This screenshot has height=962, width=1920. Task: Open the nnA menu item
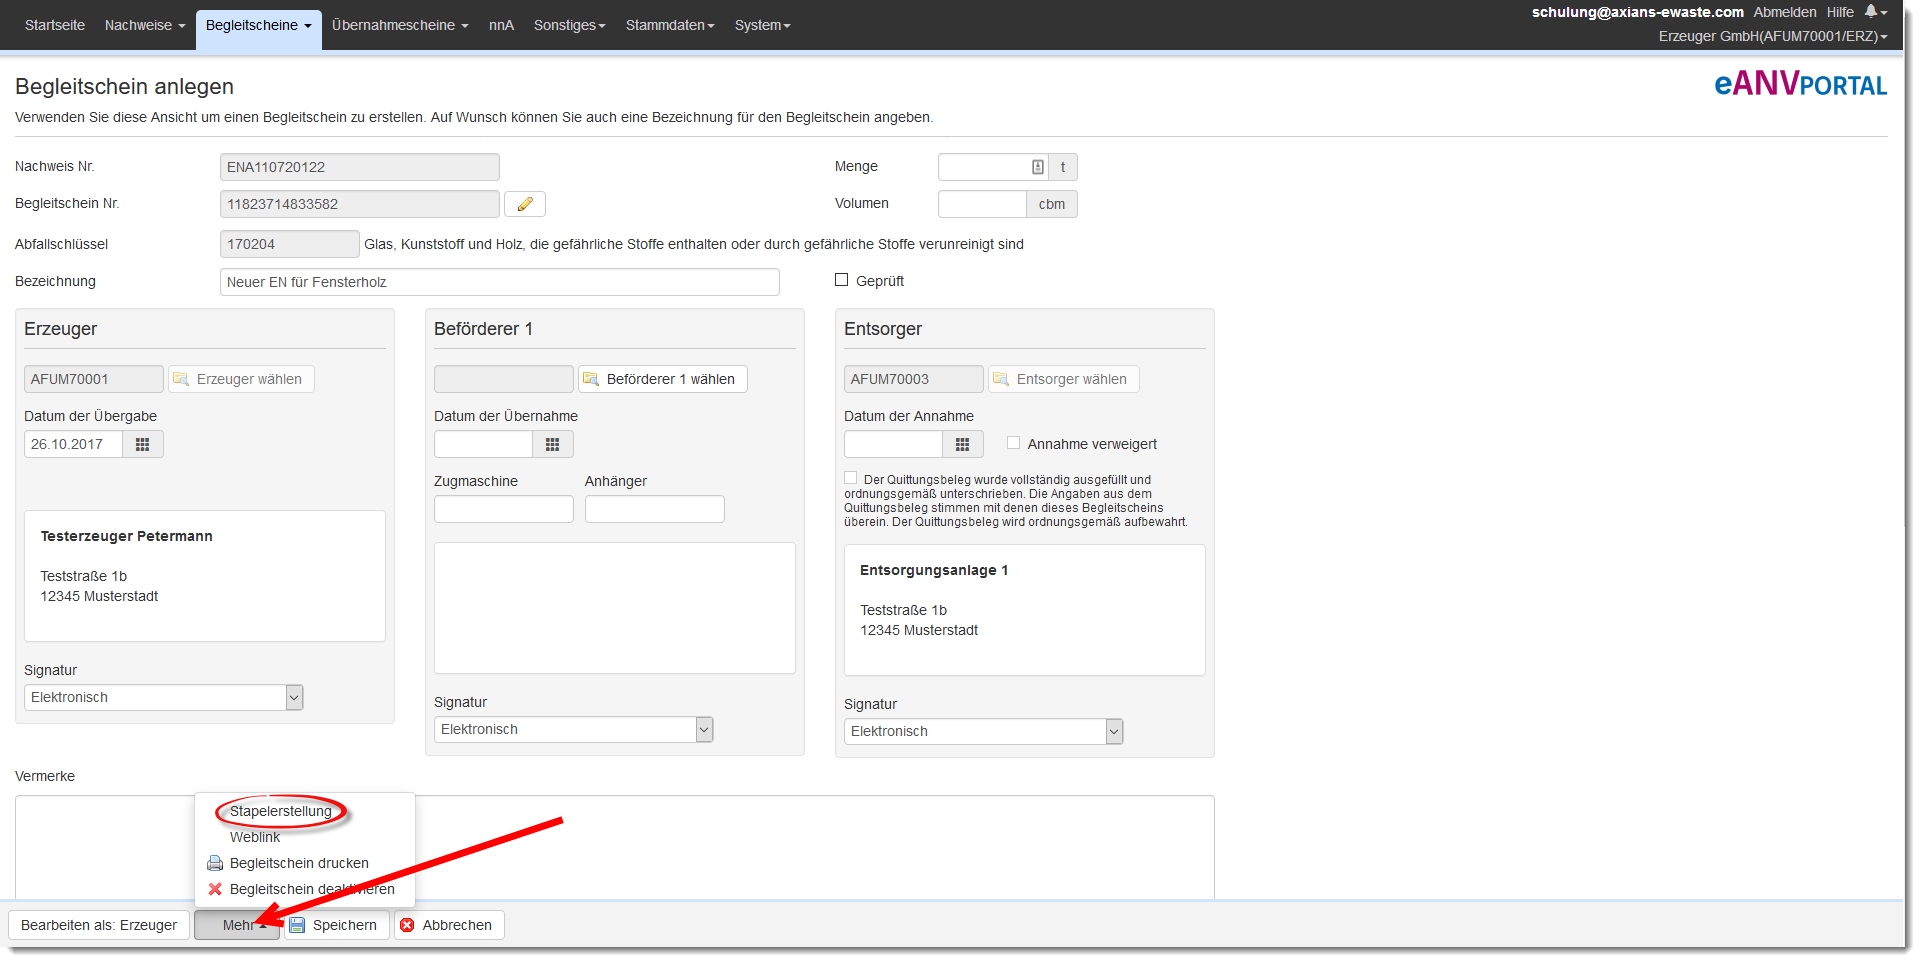point(501,25)
